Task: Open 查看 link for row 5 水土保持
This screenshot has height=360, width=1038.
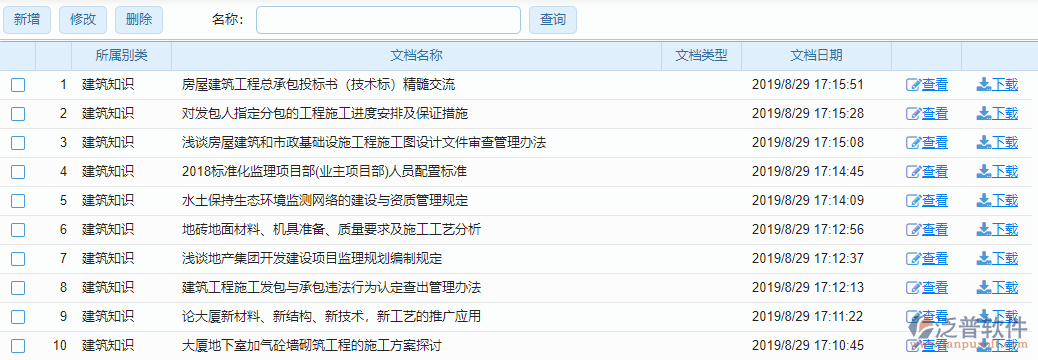Action: click(935, 201)
